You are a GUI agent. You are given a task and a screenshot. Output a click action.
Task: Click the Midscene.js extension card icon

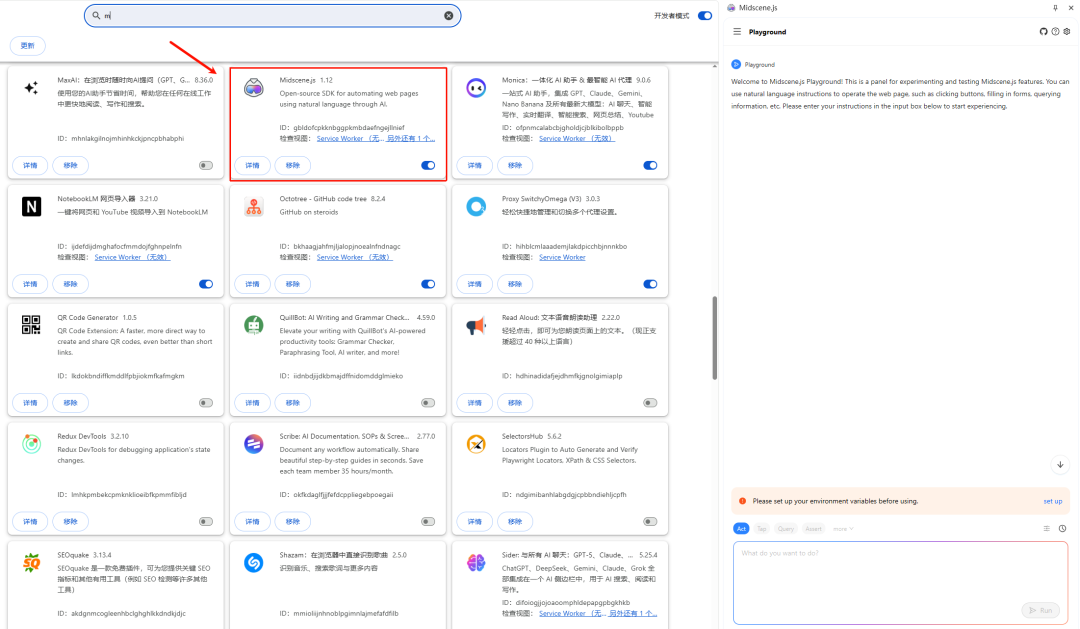click(253, 87)
